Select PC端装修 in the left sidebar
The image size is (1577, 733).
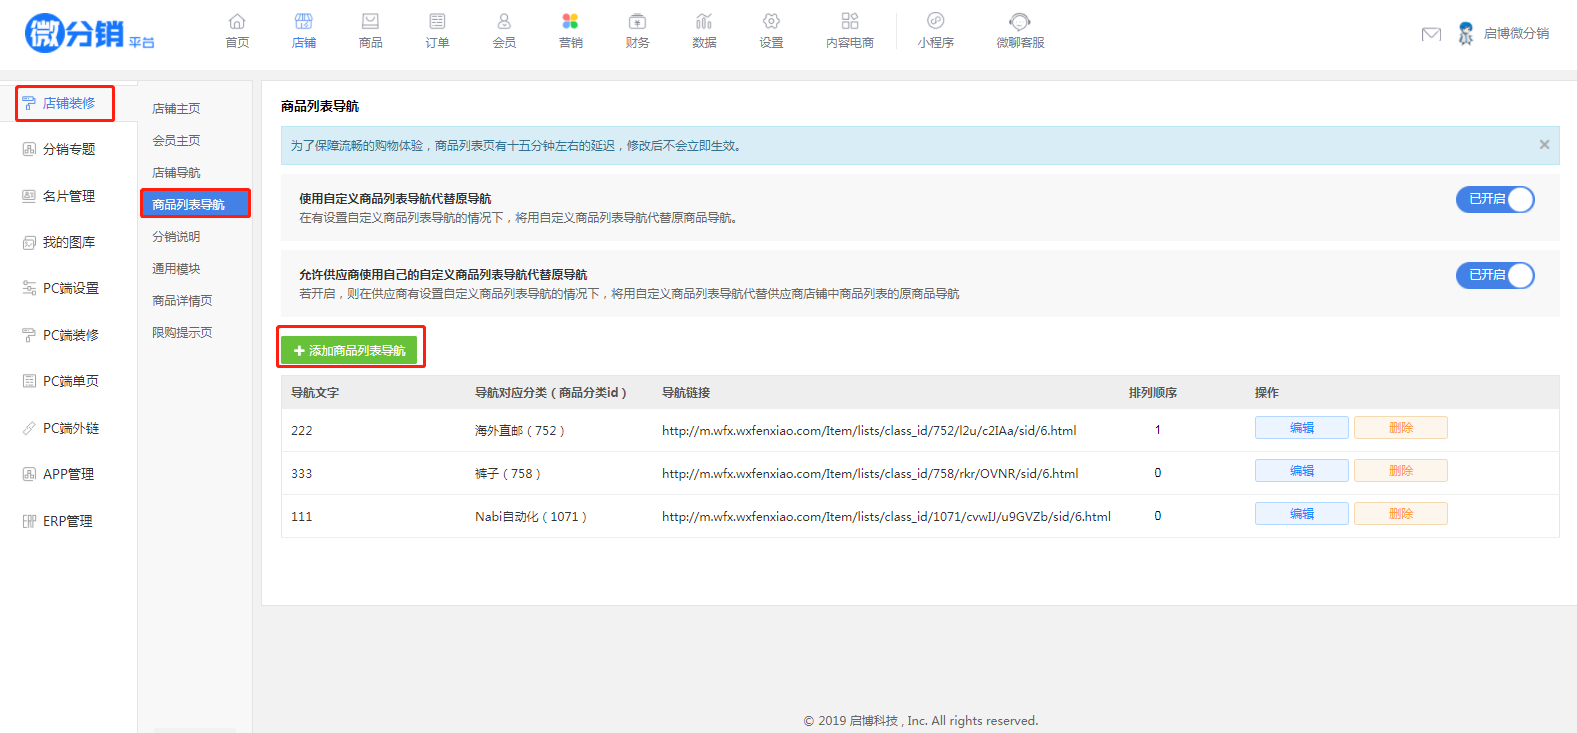point(70,335)
